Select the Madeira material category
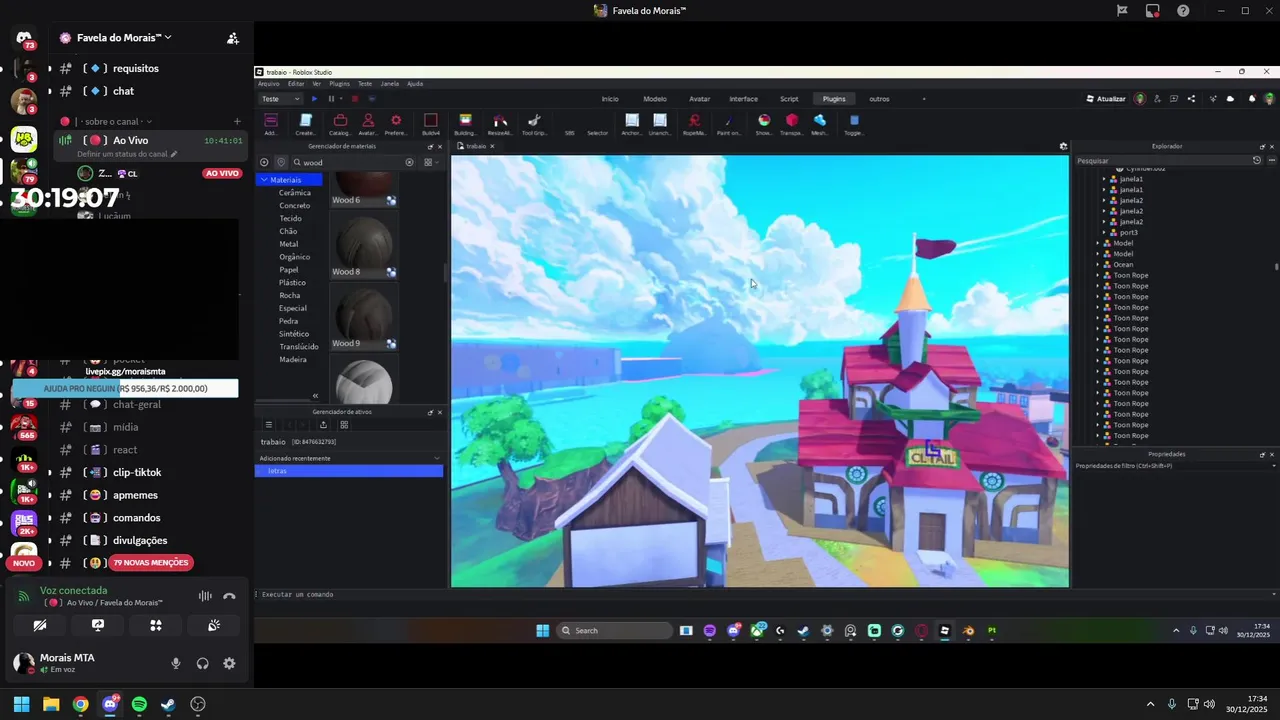The height and width of the screenshot is (720, 1280). tap(293, 359)
